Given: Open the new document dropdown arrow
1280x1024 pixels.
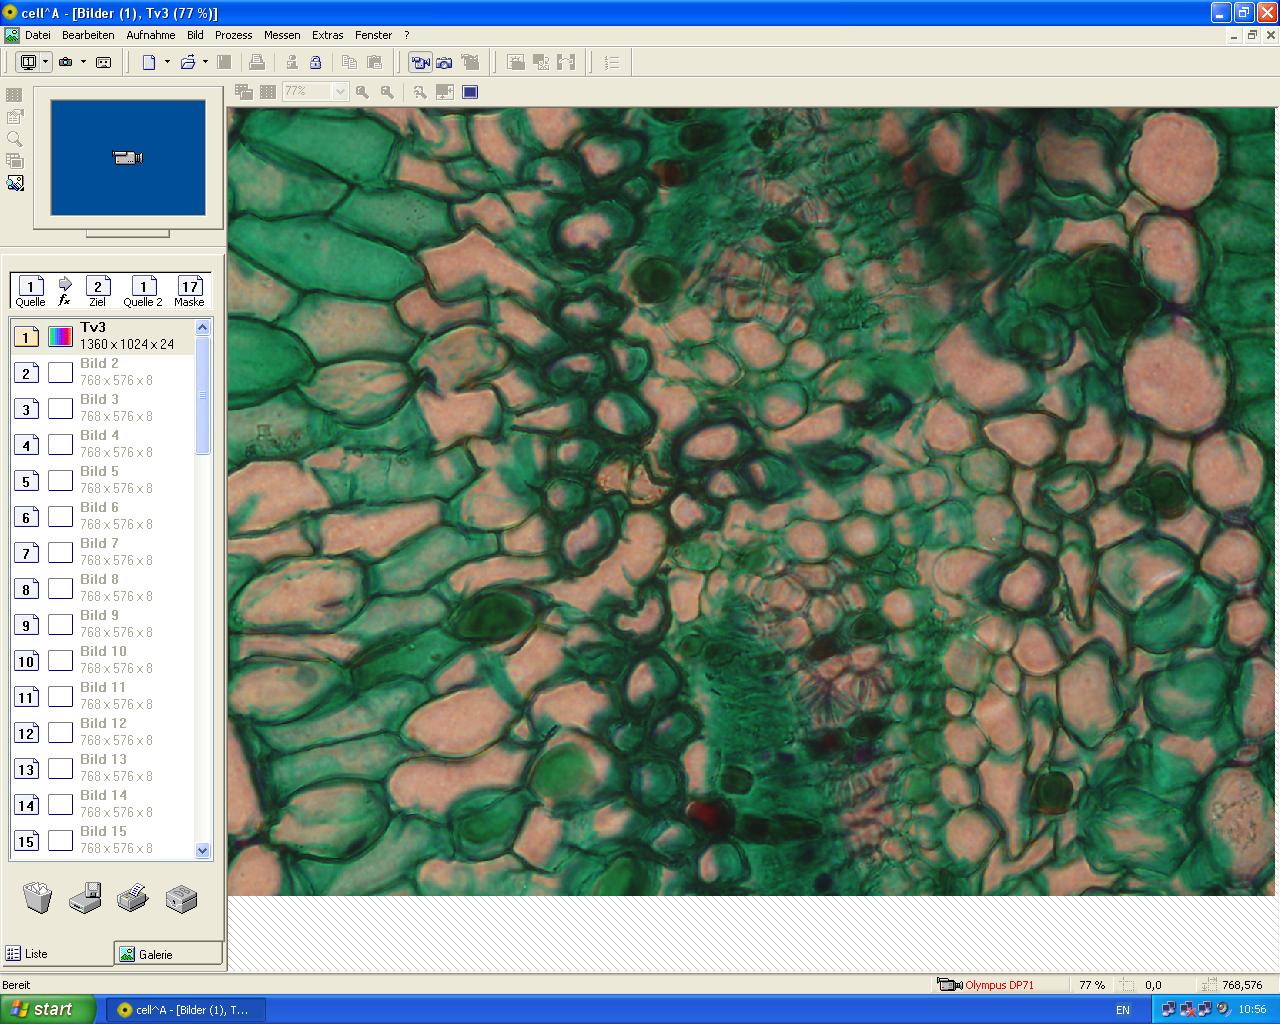Looking at the screenshot, I should [x=167, y=62].
